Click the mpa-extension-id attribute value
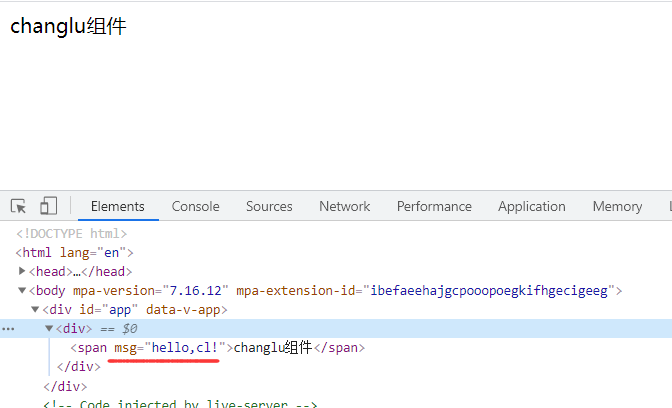The width and height of the screenshot is (672, 408). (x=489, y=291)
